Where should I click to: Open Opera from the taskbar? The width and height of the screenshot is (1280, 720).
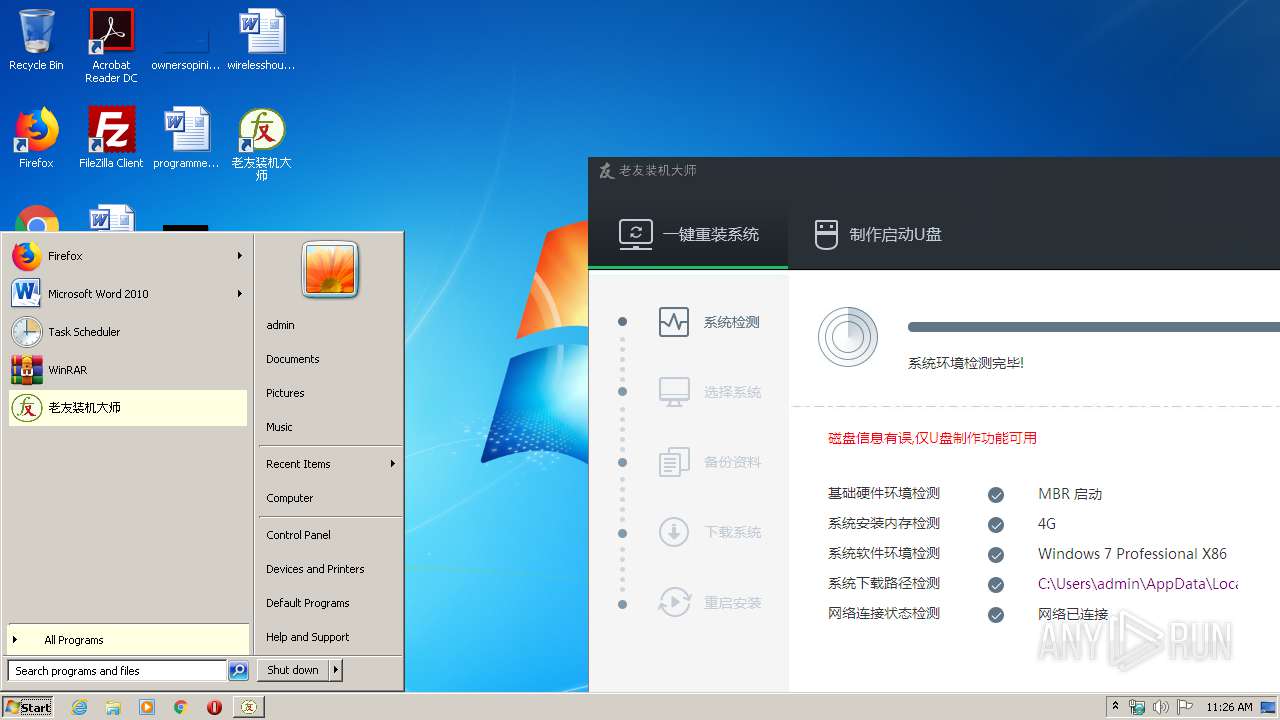[x=214, y=707]
